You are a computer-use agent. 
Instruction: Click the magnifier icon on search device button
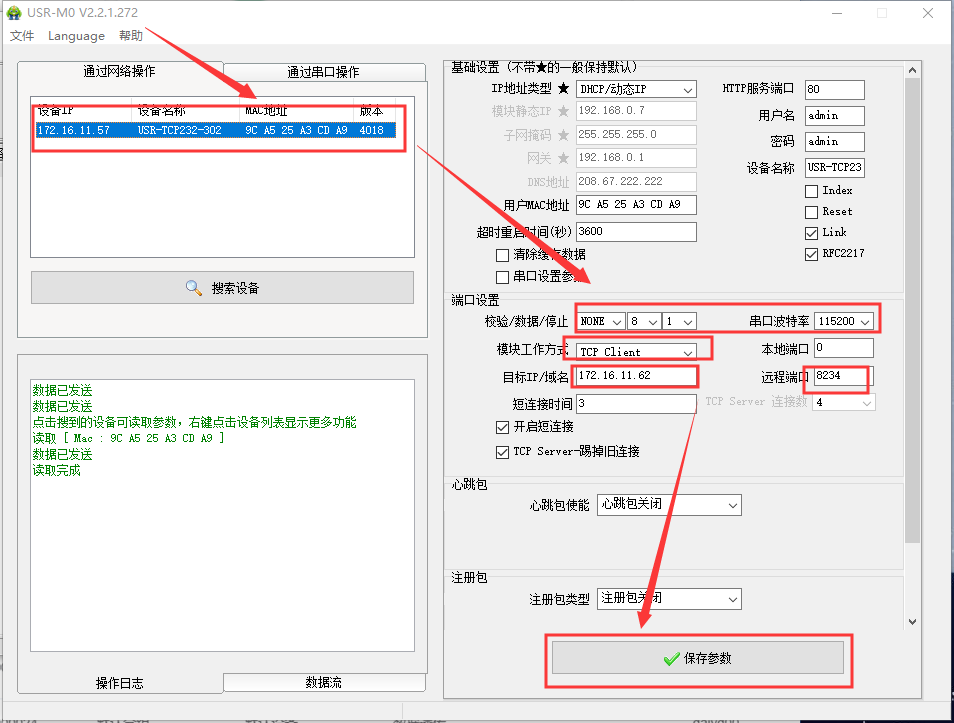pyautogui.click(x=194, y=288)
